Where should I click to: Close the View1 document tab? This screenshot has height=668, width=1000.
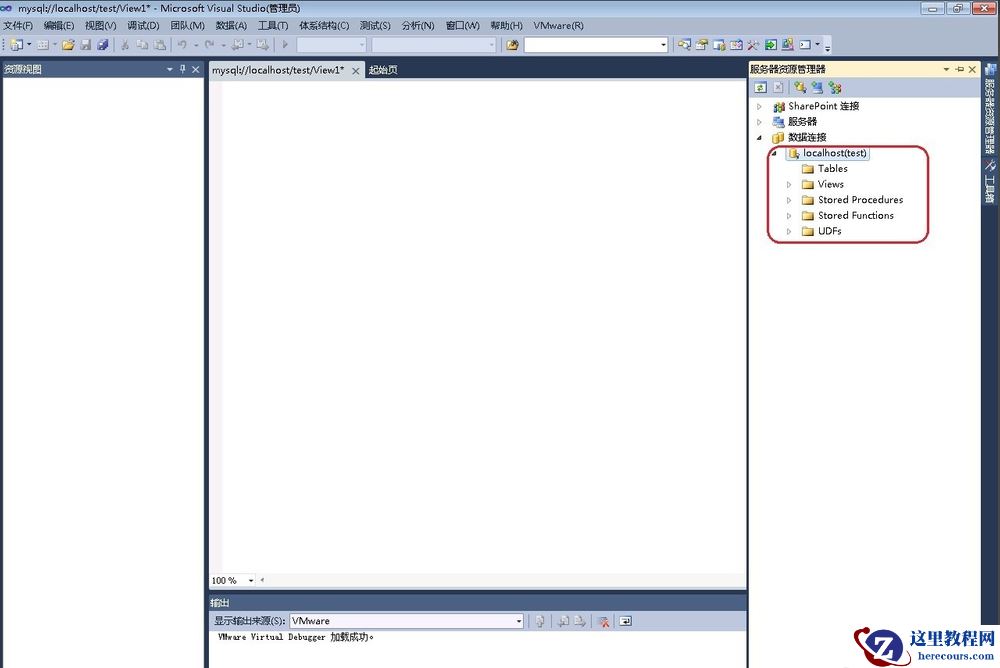tap(356, 70)
